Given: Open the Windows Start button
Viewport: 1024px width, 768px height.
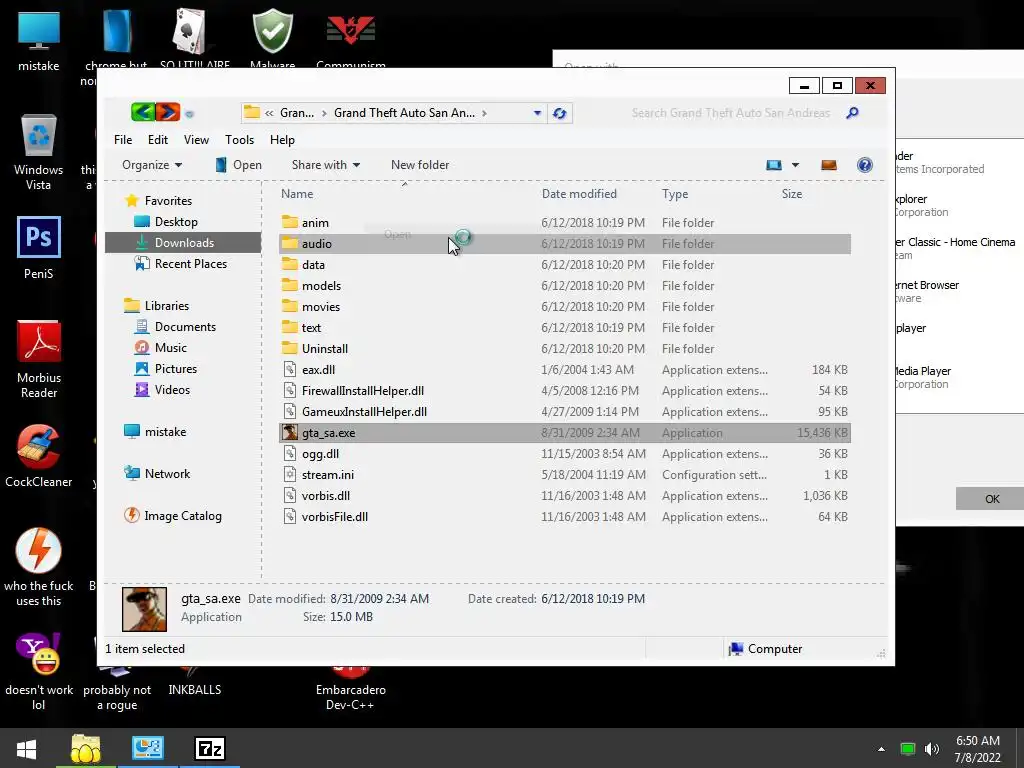Looking at the screenshot, I should 27,748.
